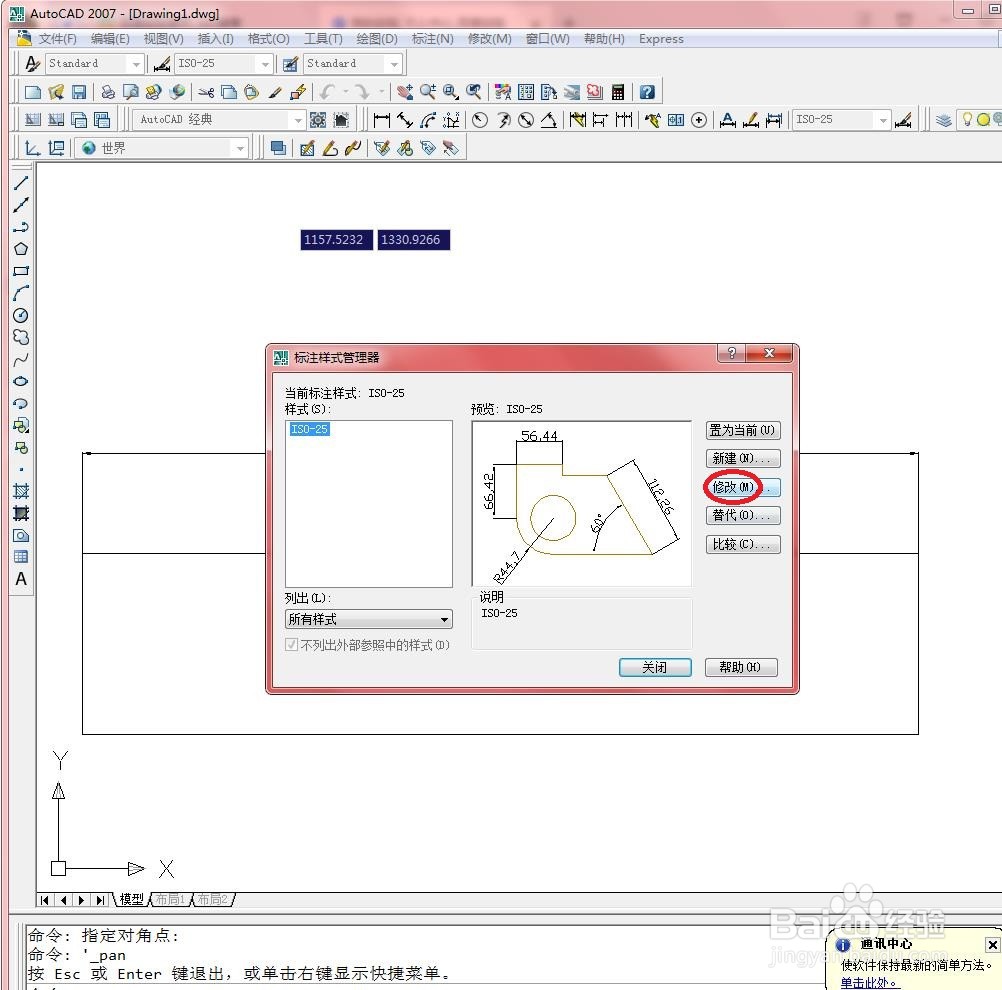Click the 关闭 button
Image resolution: width=1002 pixels, height=990 pixels.
click(x=655, y=667)
